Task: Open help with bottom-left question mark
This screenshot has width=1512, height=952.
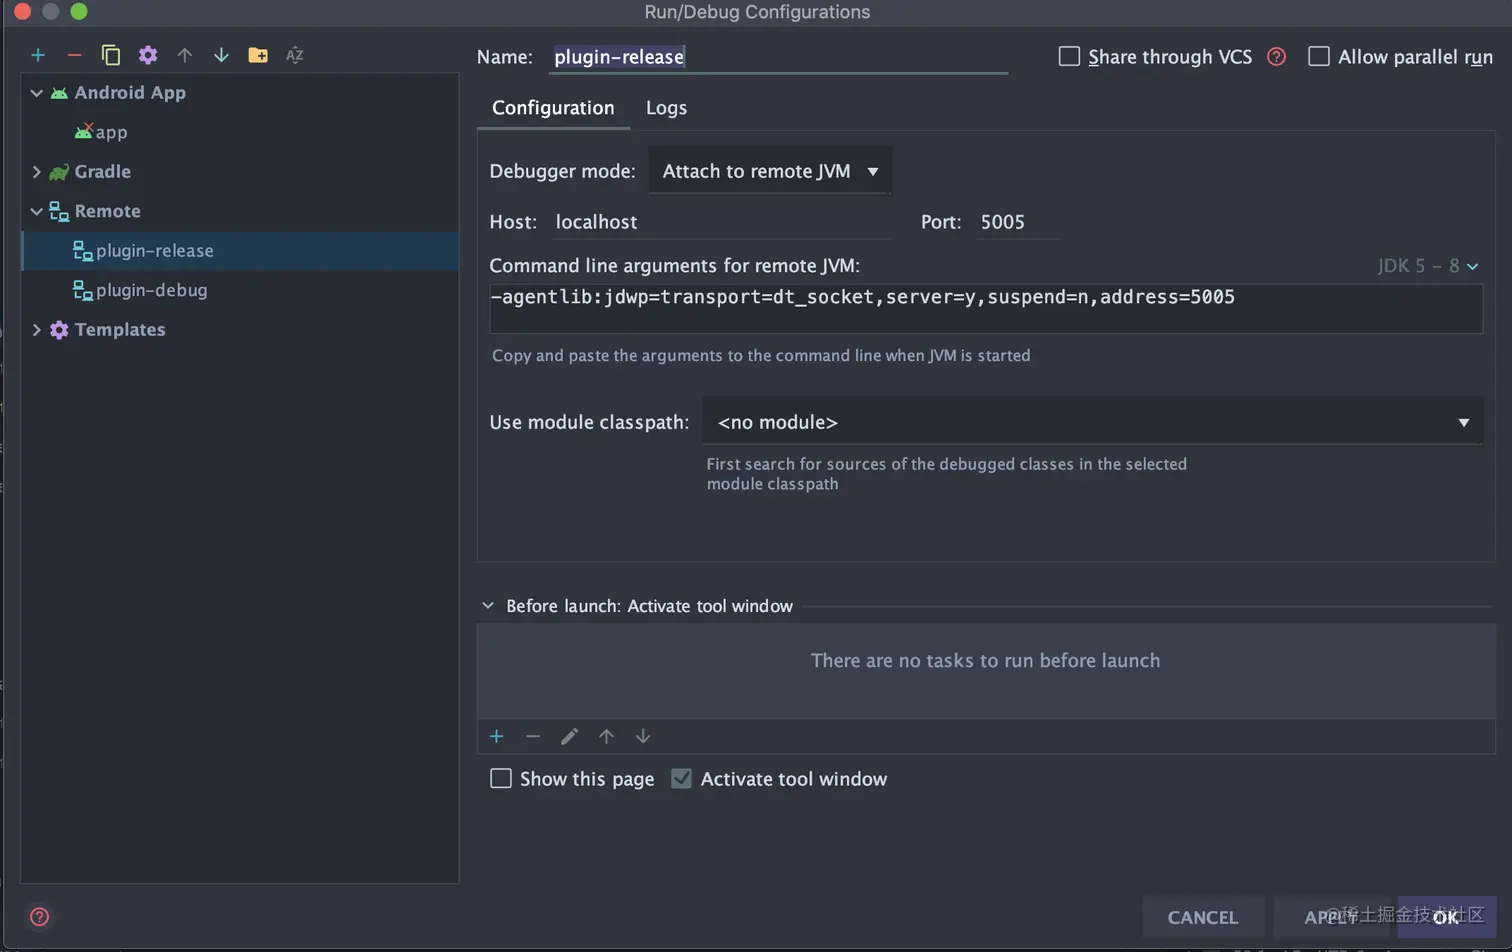Action: [40, 917]
